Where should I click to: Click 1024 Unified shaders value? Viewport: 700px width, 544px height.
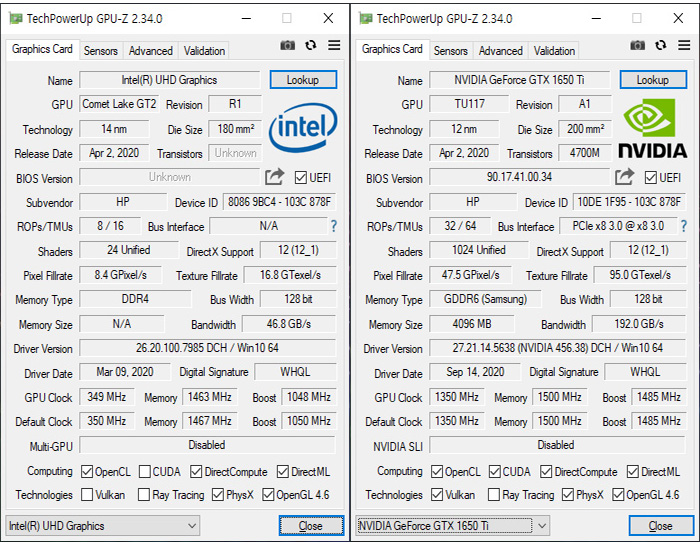click(479, 250)
